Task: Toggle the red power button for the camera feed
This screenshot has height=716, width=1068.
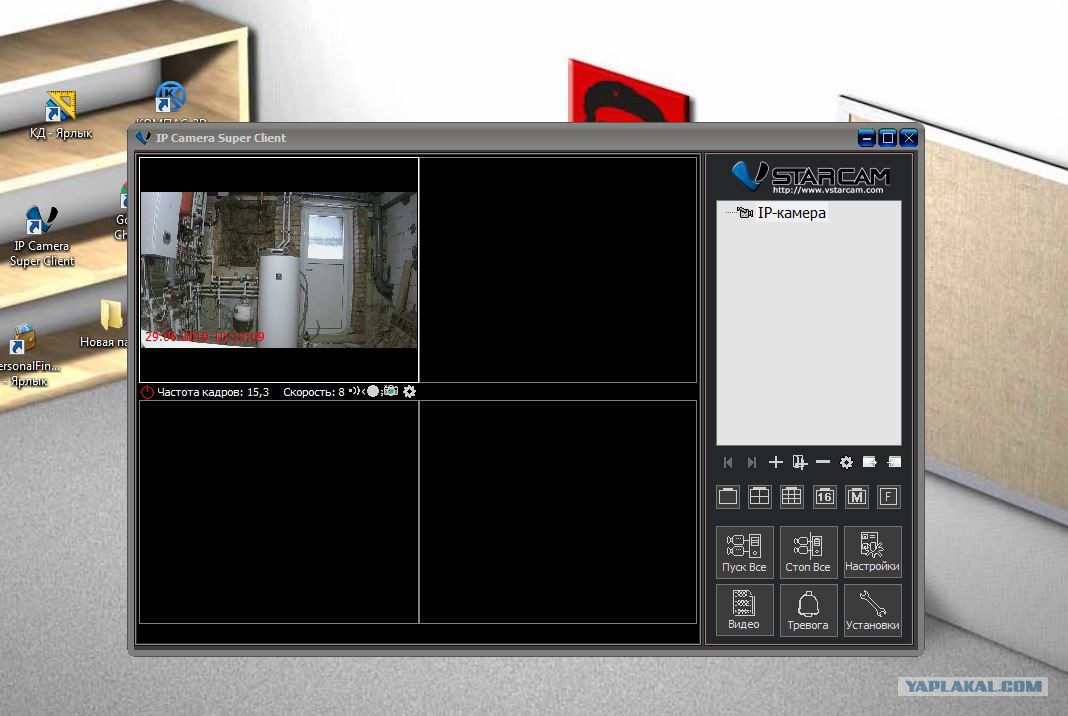Action: coord(147,392)
